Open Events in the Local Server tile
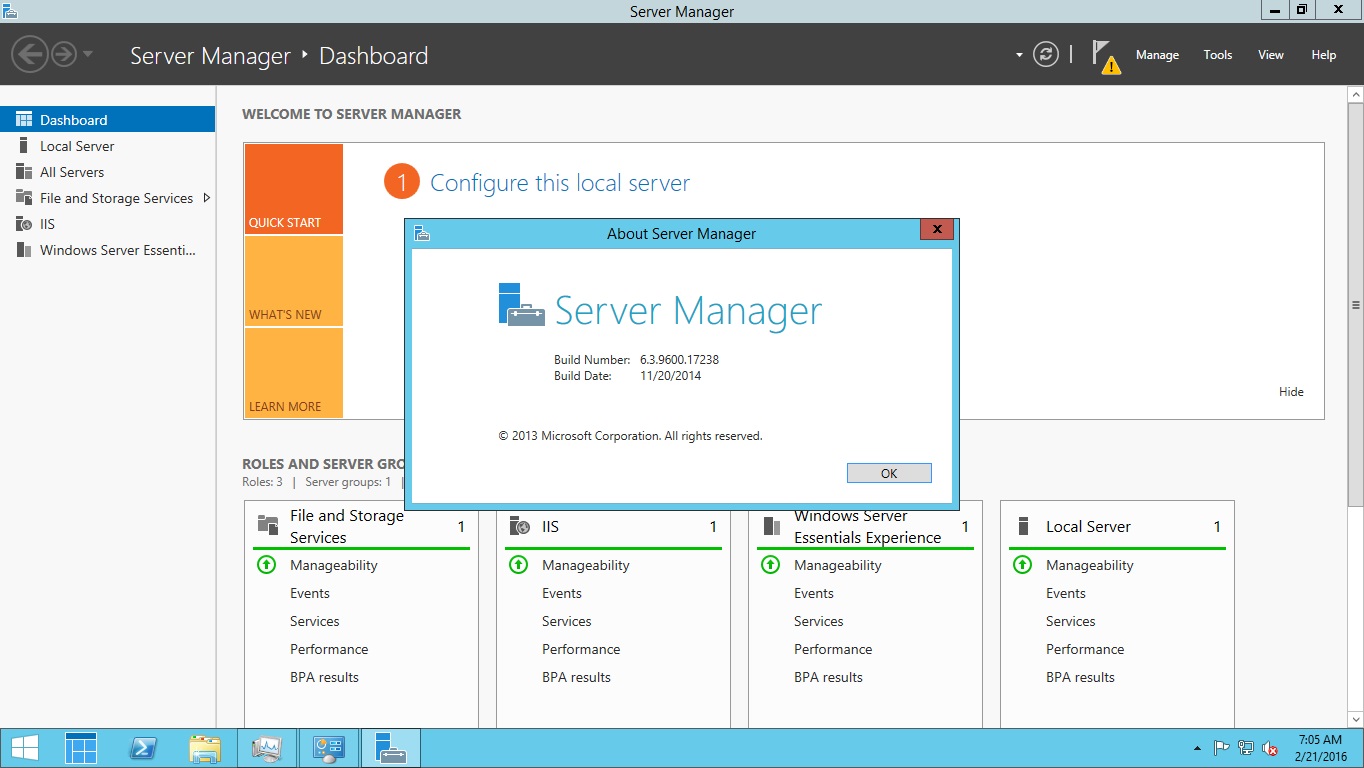 tap(1066, 593)
